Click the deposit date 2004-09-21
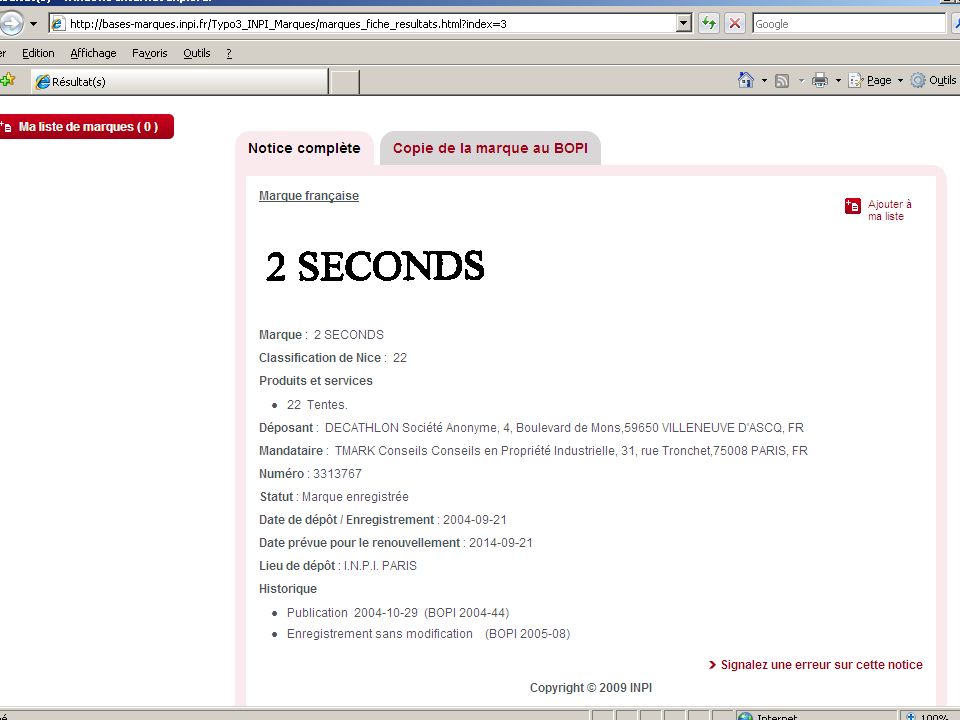This screenshot has height=720, width=960. [475, 520]
